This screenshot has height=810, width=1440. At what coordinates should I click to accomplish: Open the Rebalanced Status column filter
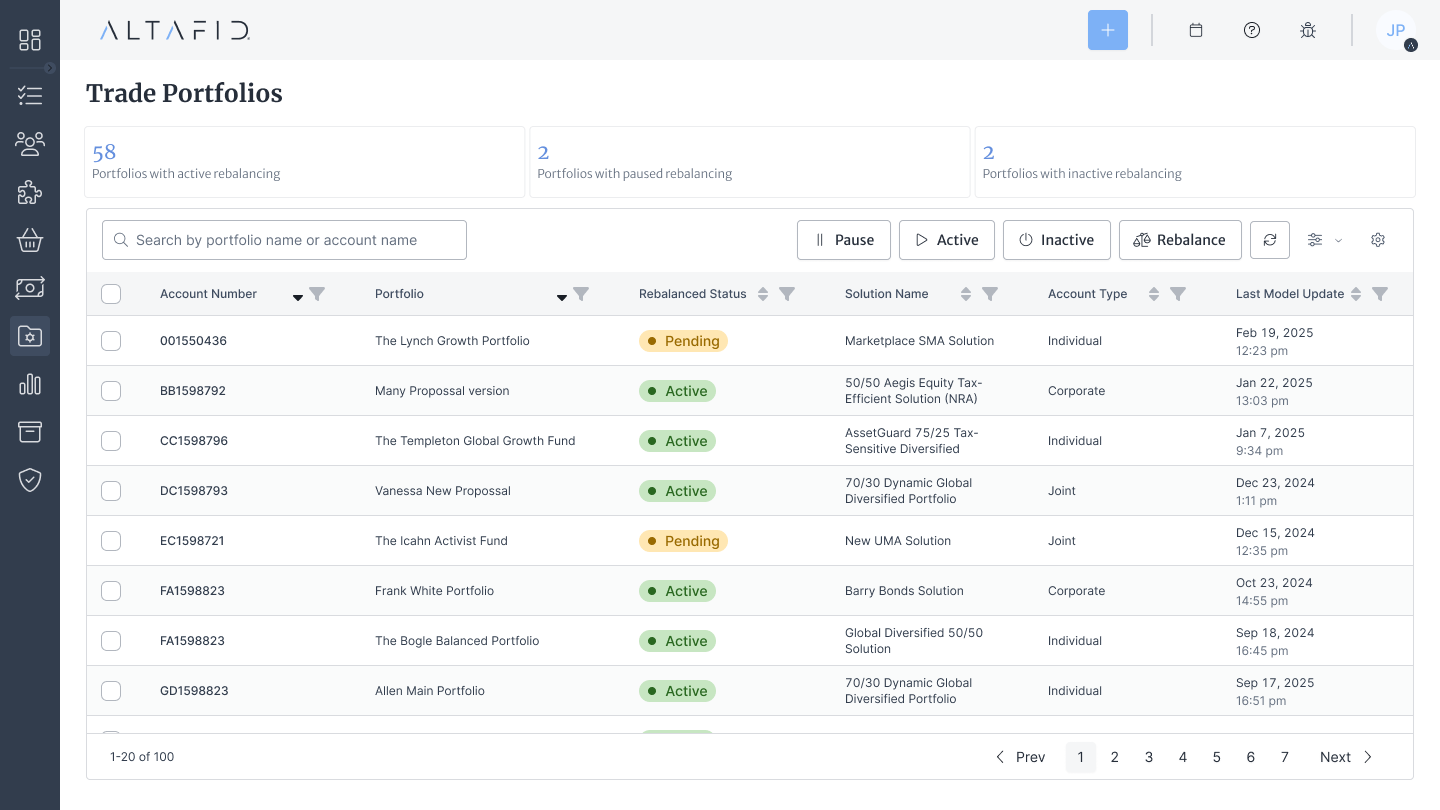click(x=787, y=294)
